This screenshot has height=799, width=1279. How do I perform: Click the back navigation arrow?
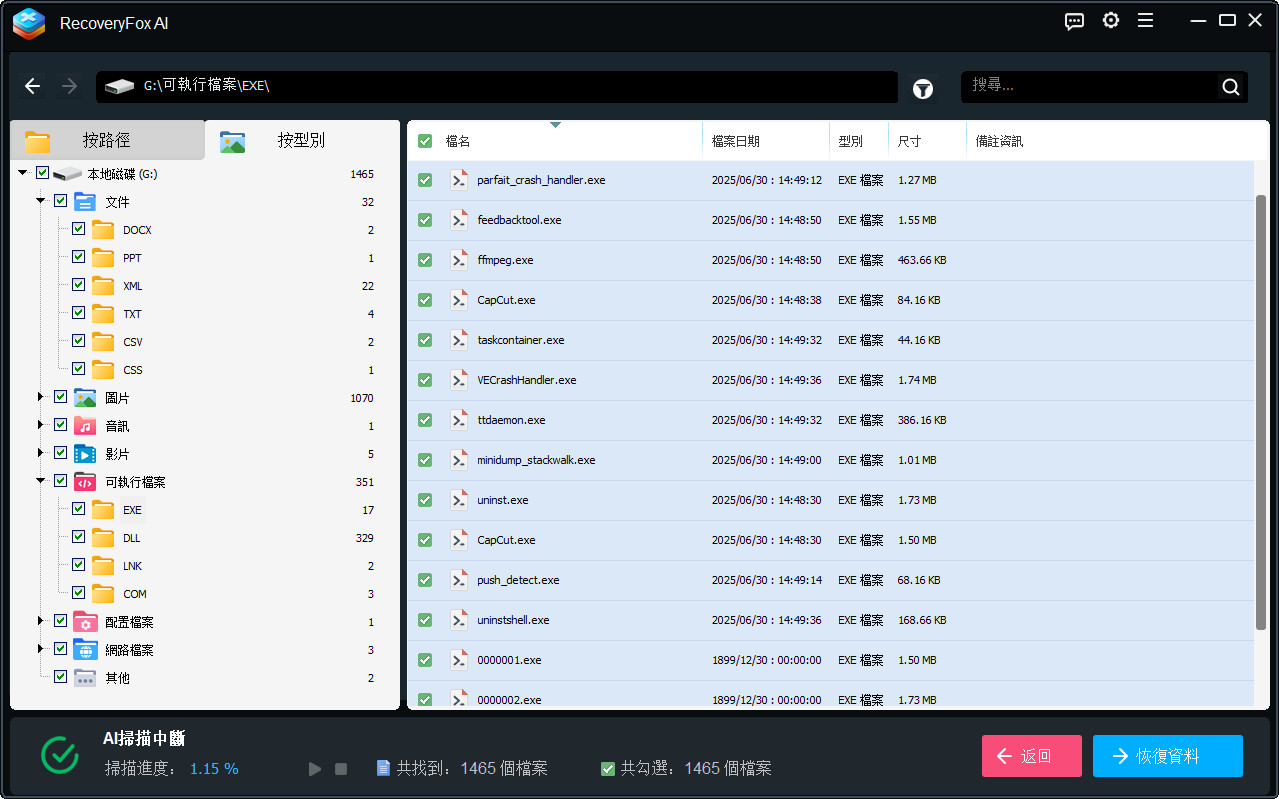pyautogui.click(x=32, y=86)
